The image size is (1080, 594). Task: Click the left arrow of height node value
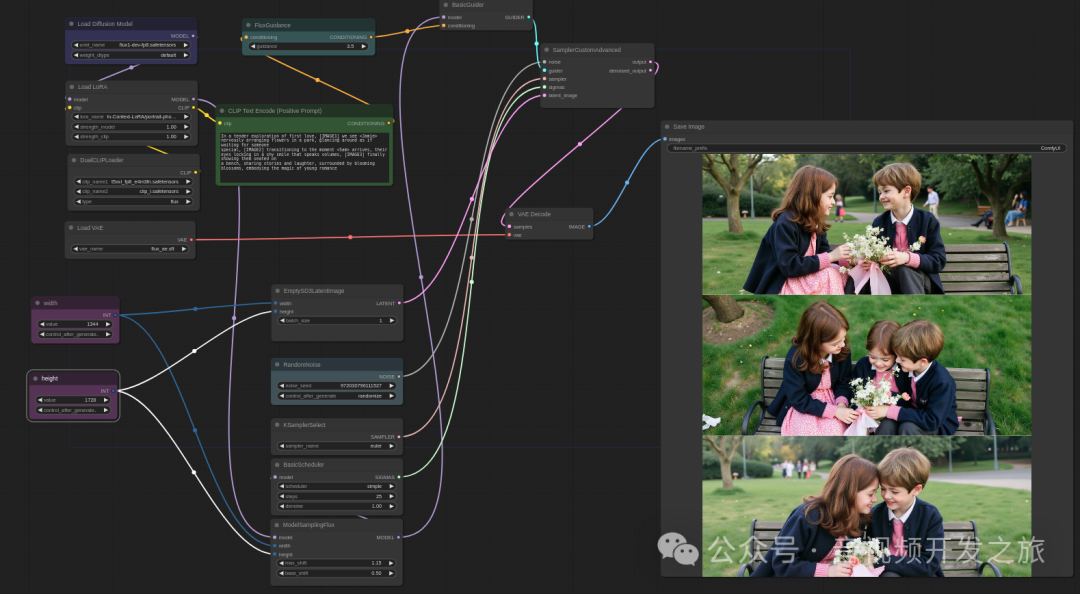pyautogui.click(x=41, y=400)
